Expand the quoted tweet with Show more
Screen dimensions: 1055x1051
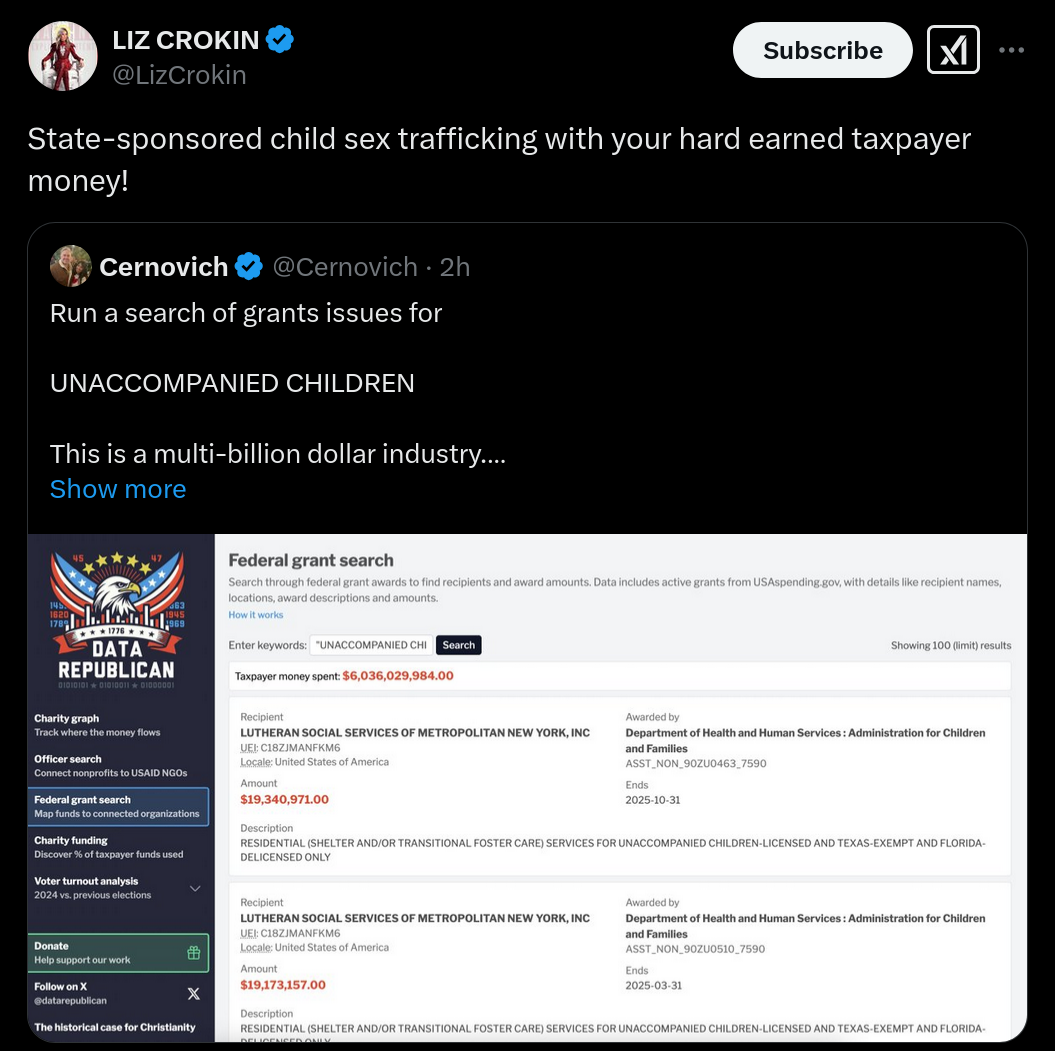point(118,489)
